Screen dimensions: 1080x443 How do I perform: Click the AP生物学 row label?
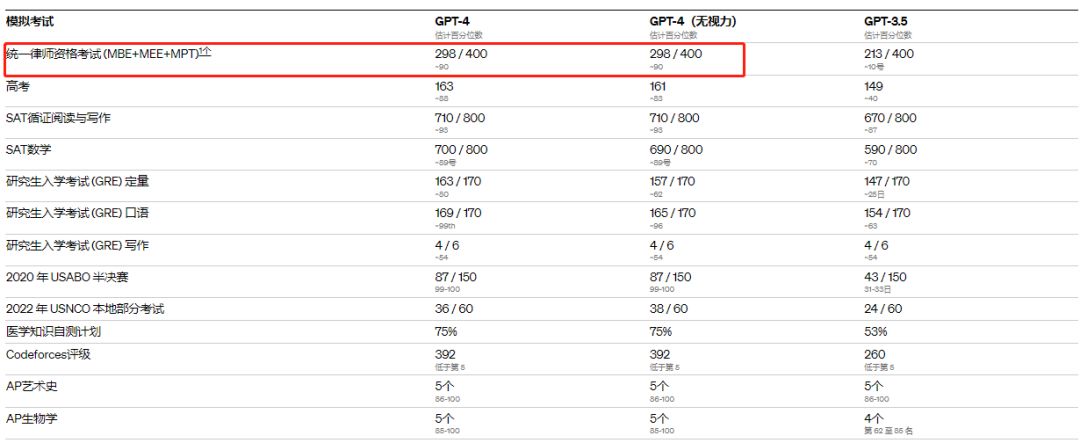point(31,419)
